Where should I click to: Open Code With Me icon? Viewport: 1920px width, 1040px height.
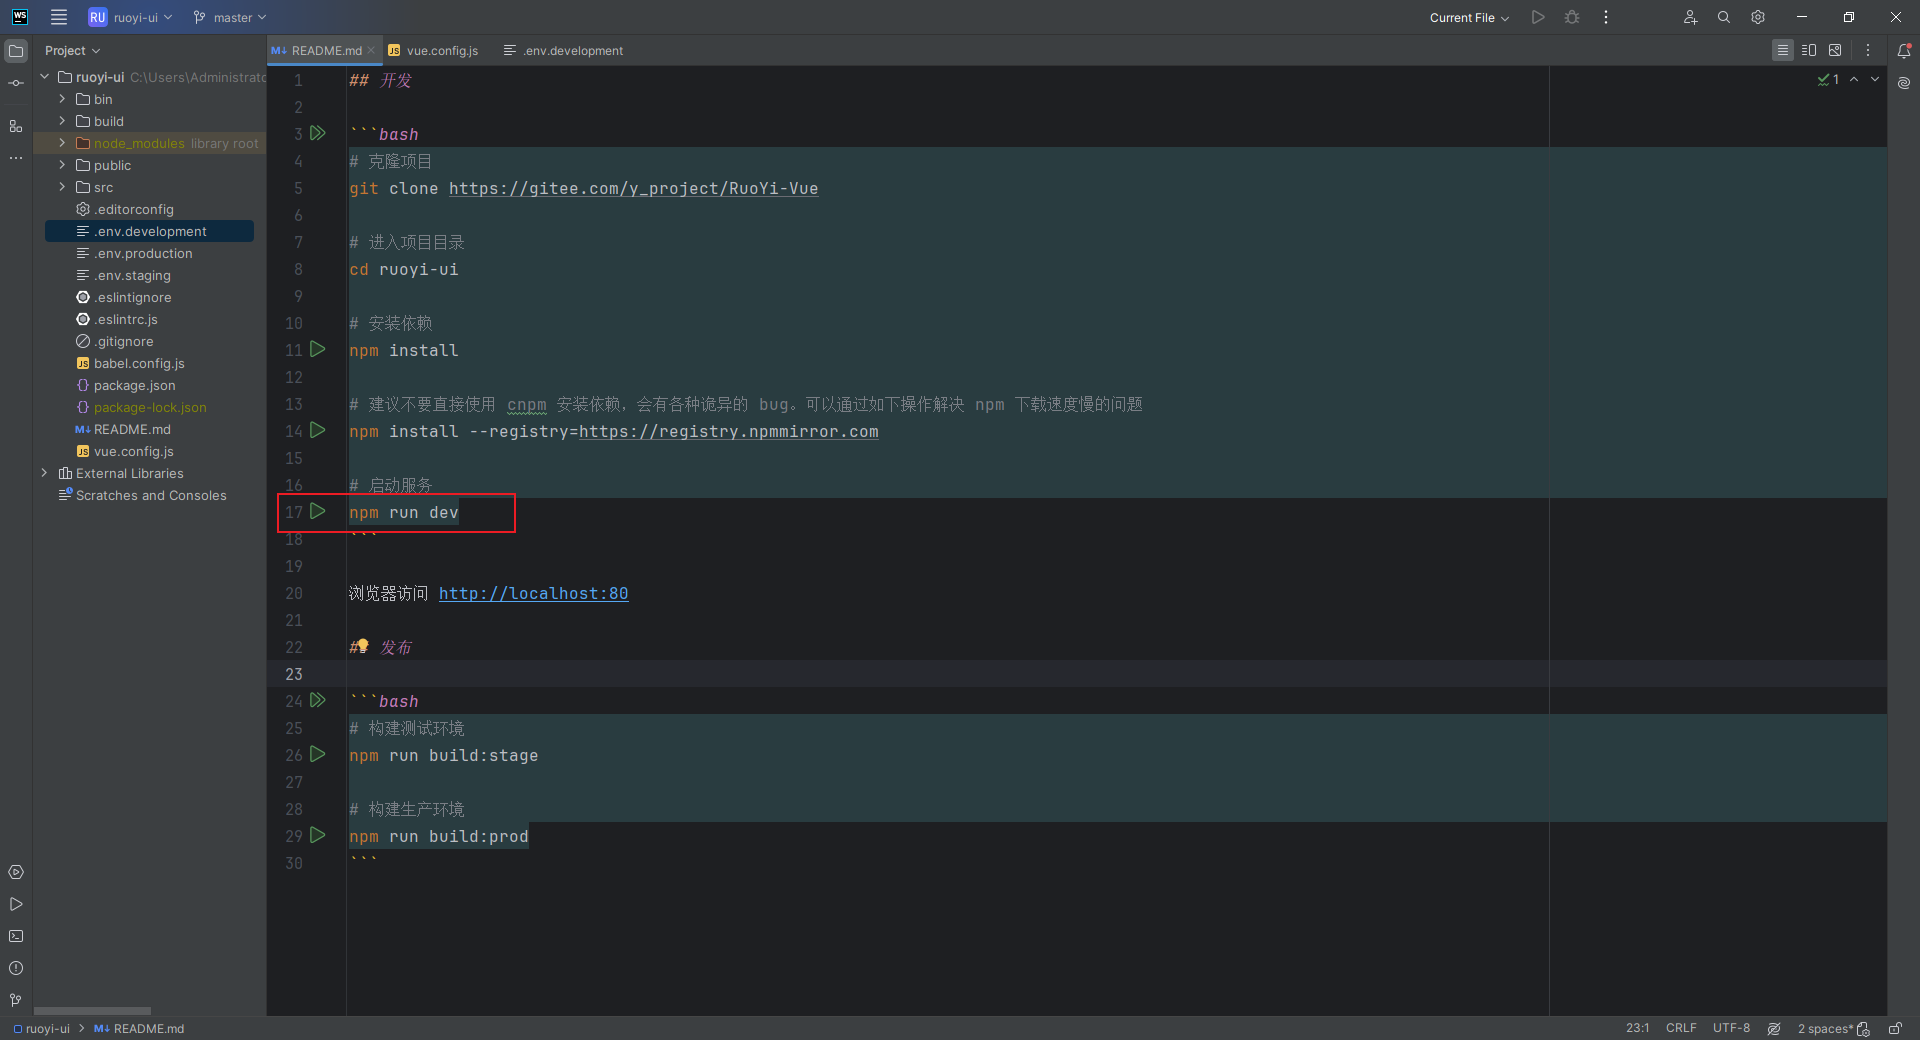click(1690, 17)
